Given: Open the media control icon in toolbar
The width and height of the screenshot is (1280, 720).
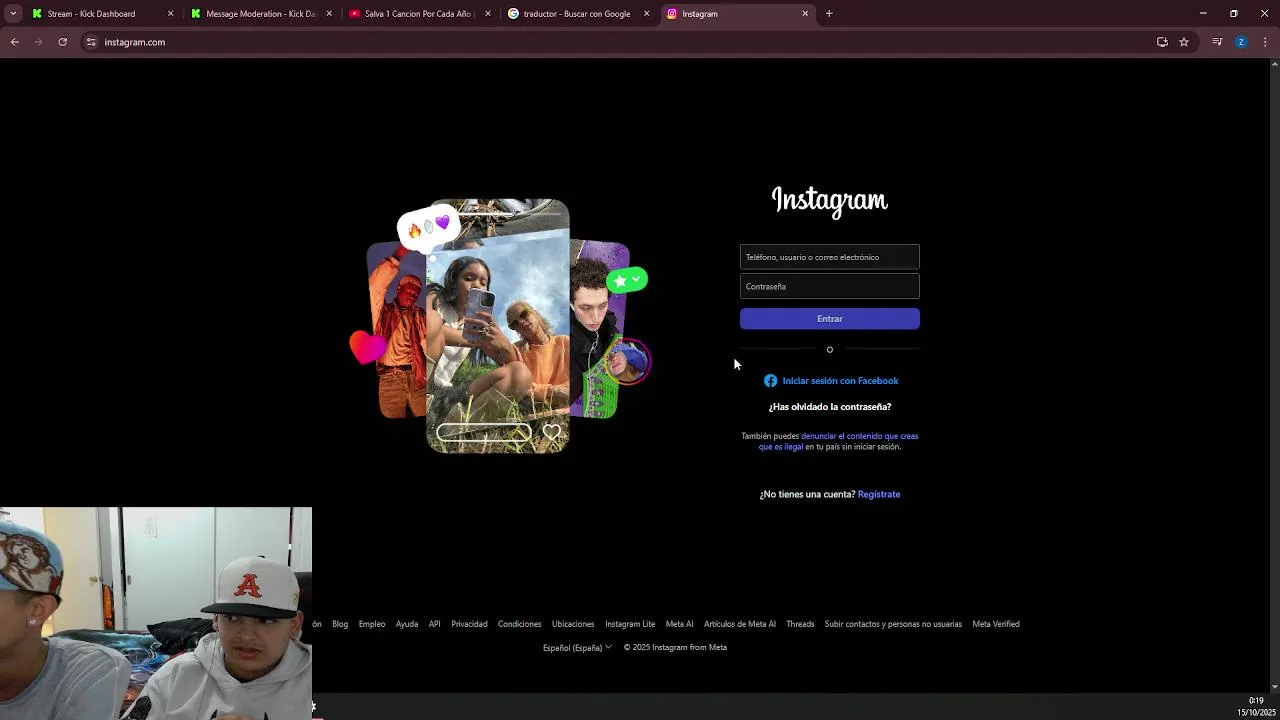Looking at the screenshot, I should 1217,42.
